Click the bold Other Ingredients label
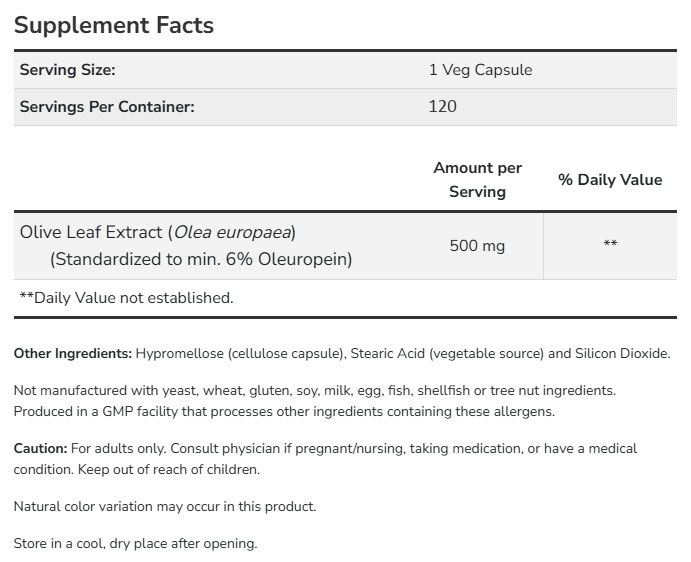This screenshot has width=691, height=562. pos(73,354)
